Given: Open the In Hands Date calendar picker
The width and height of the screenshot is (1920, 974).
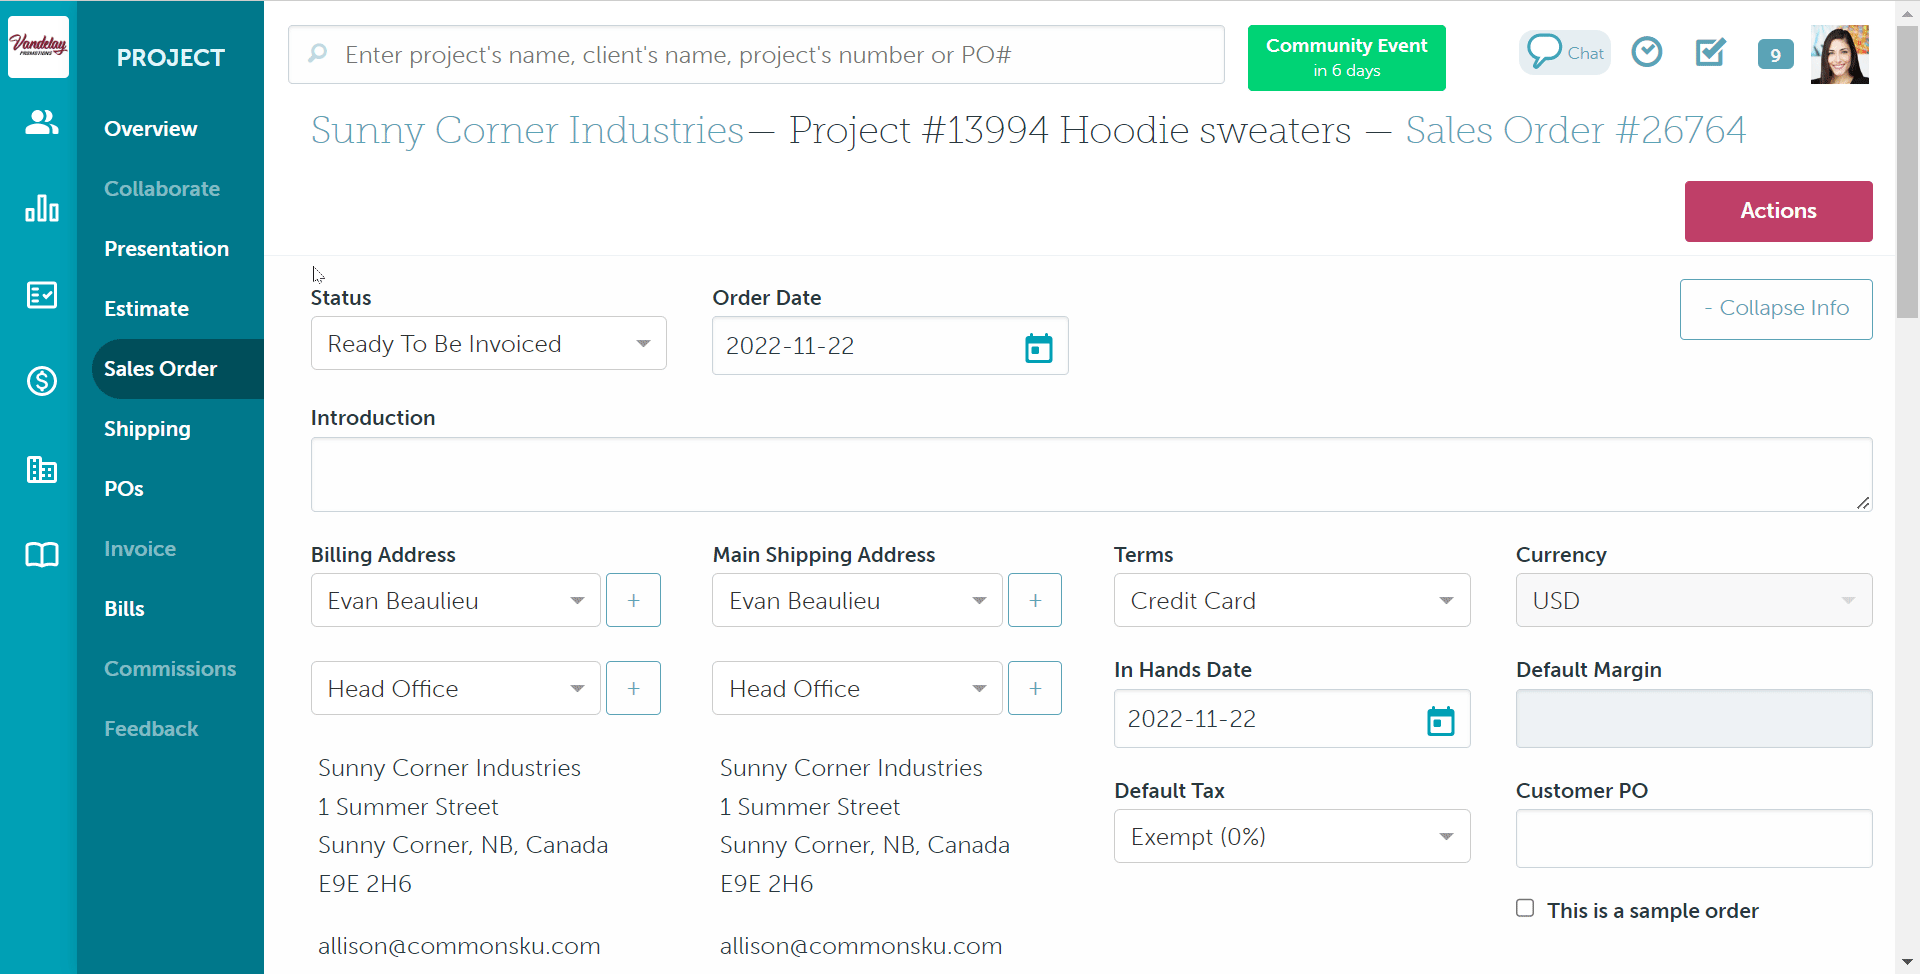Looking at the screenshot, I should (x=1440, y=720).
